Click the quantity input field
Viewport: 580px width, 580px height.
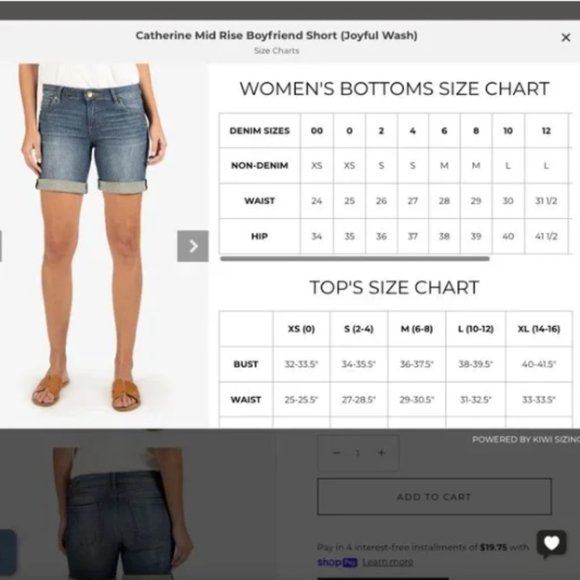pyautogui.click(x=358, y=453)
